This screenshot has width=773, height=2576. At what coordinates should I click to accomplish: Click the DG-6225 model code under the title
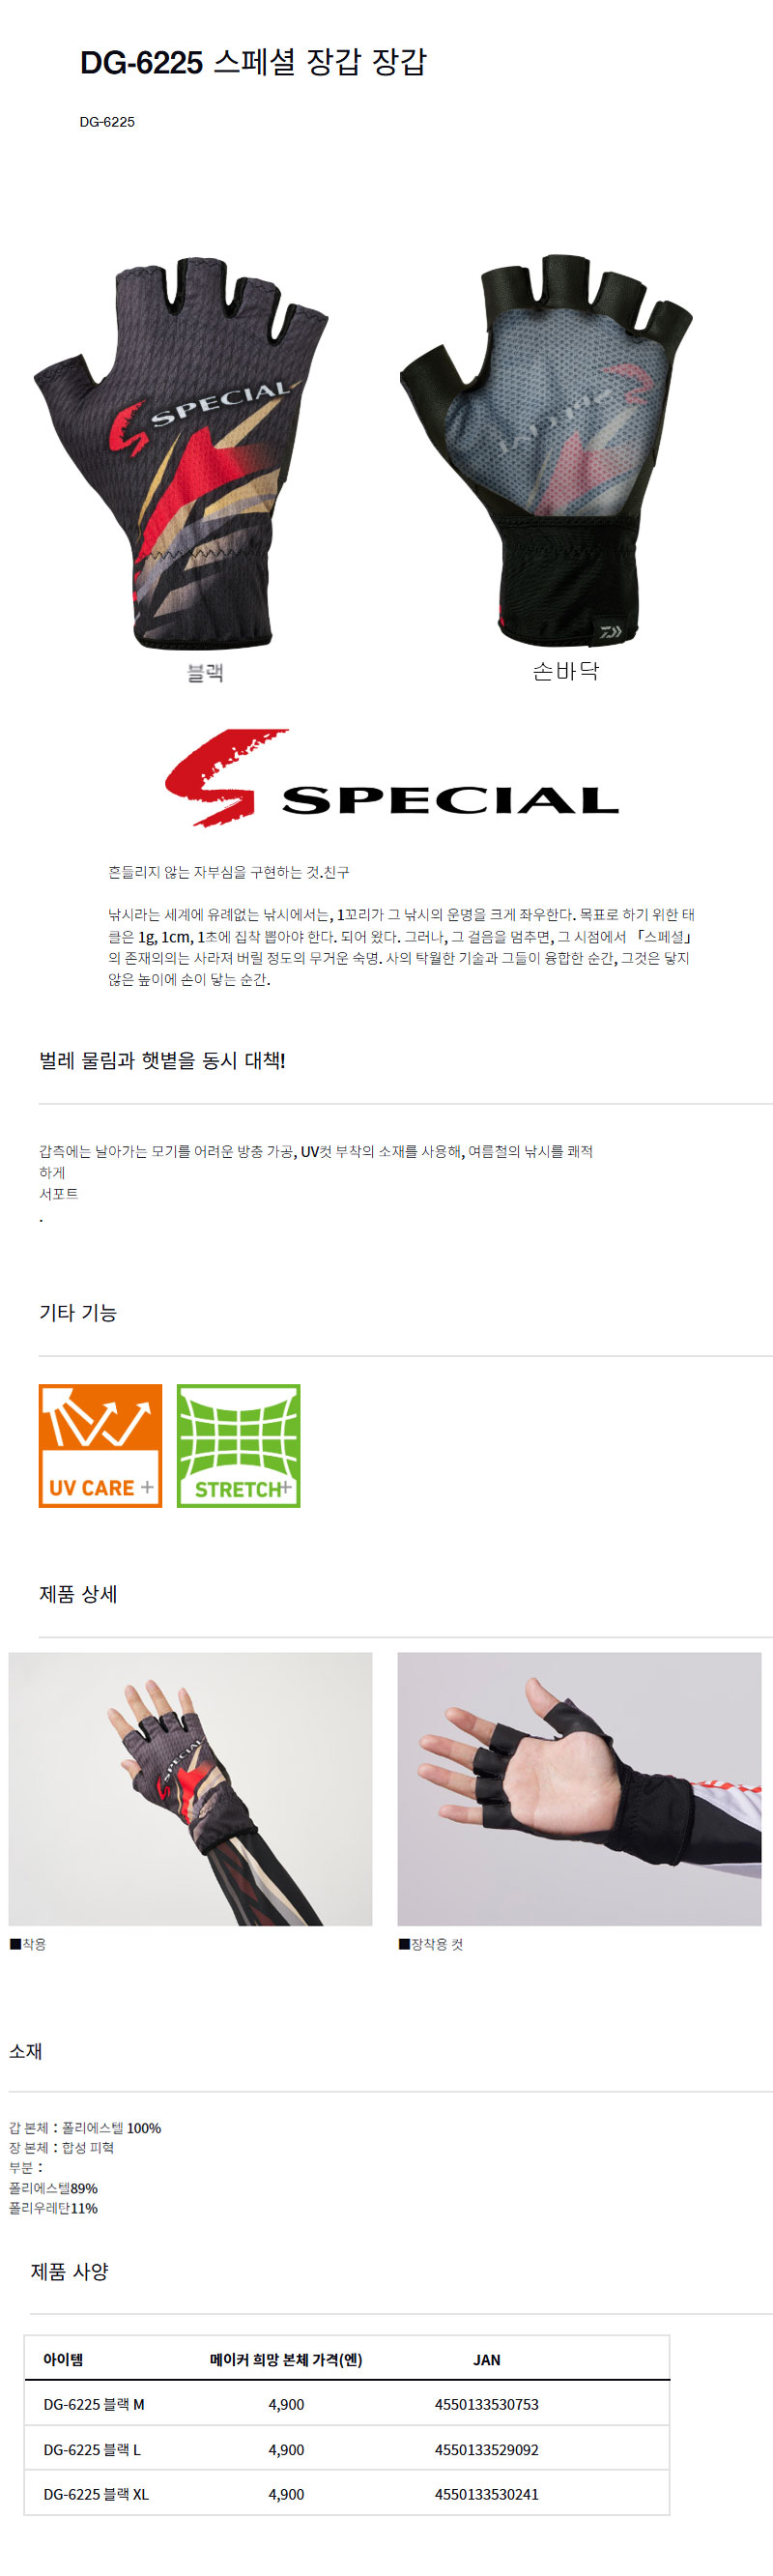pos(107,122)
